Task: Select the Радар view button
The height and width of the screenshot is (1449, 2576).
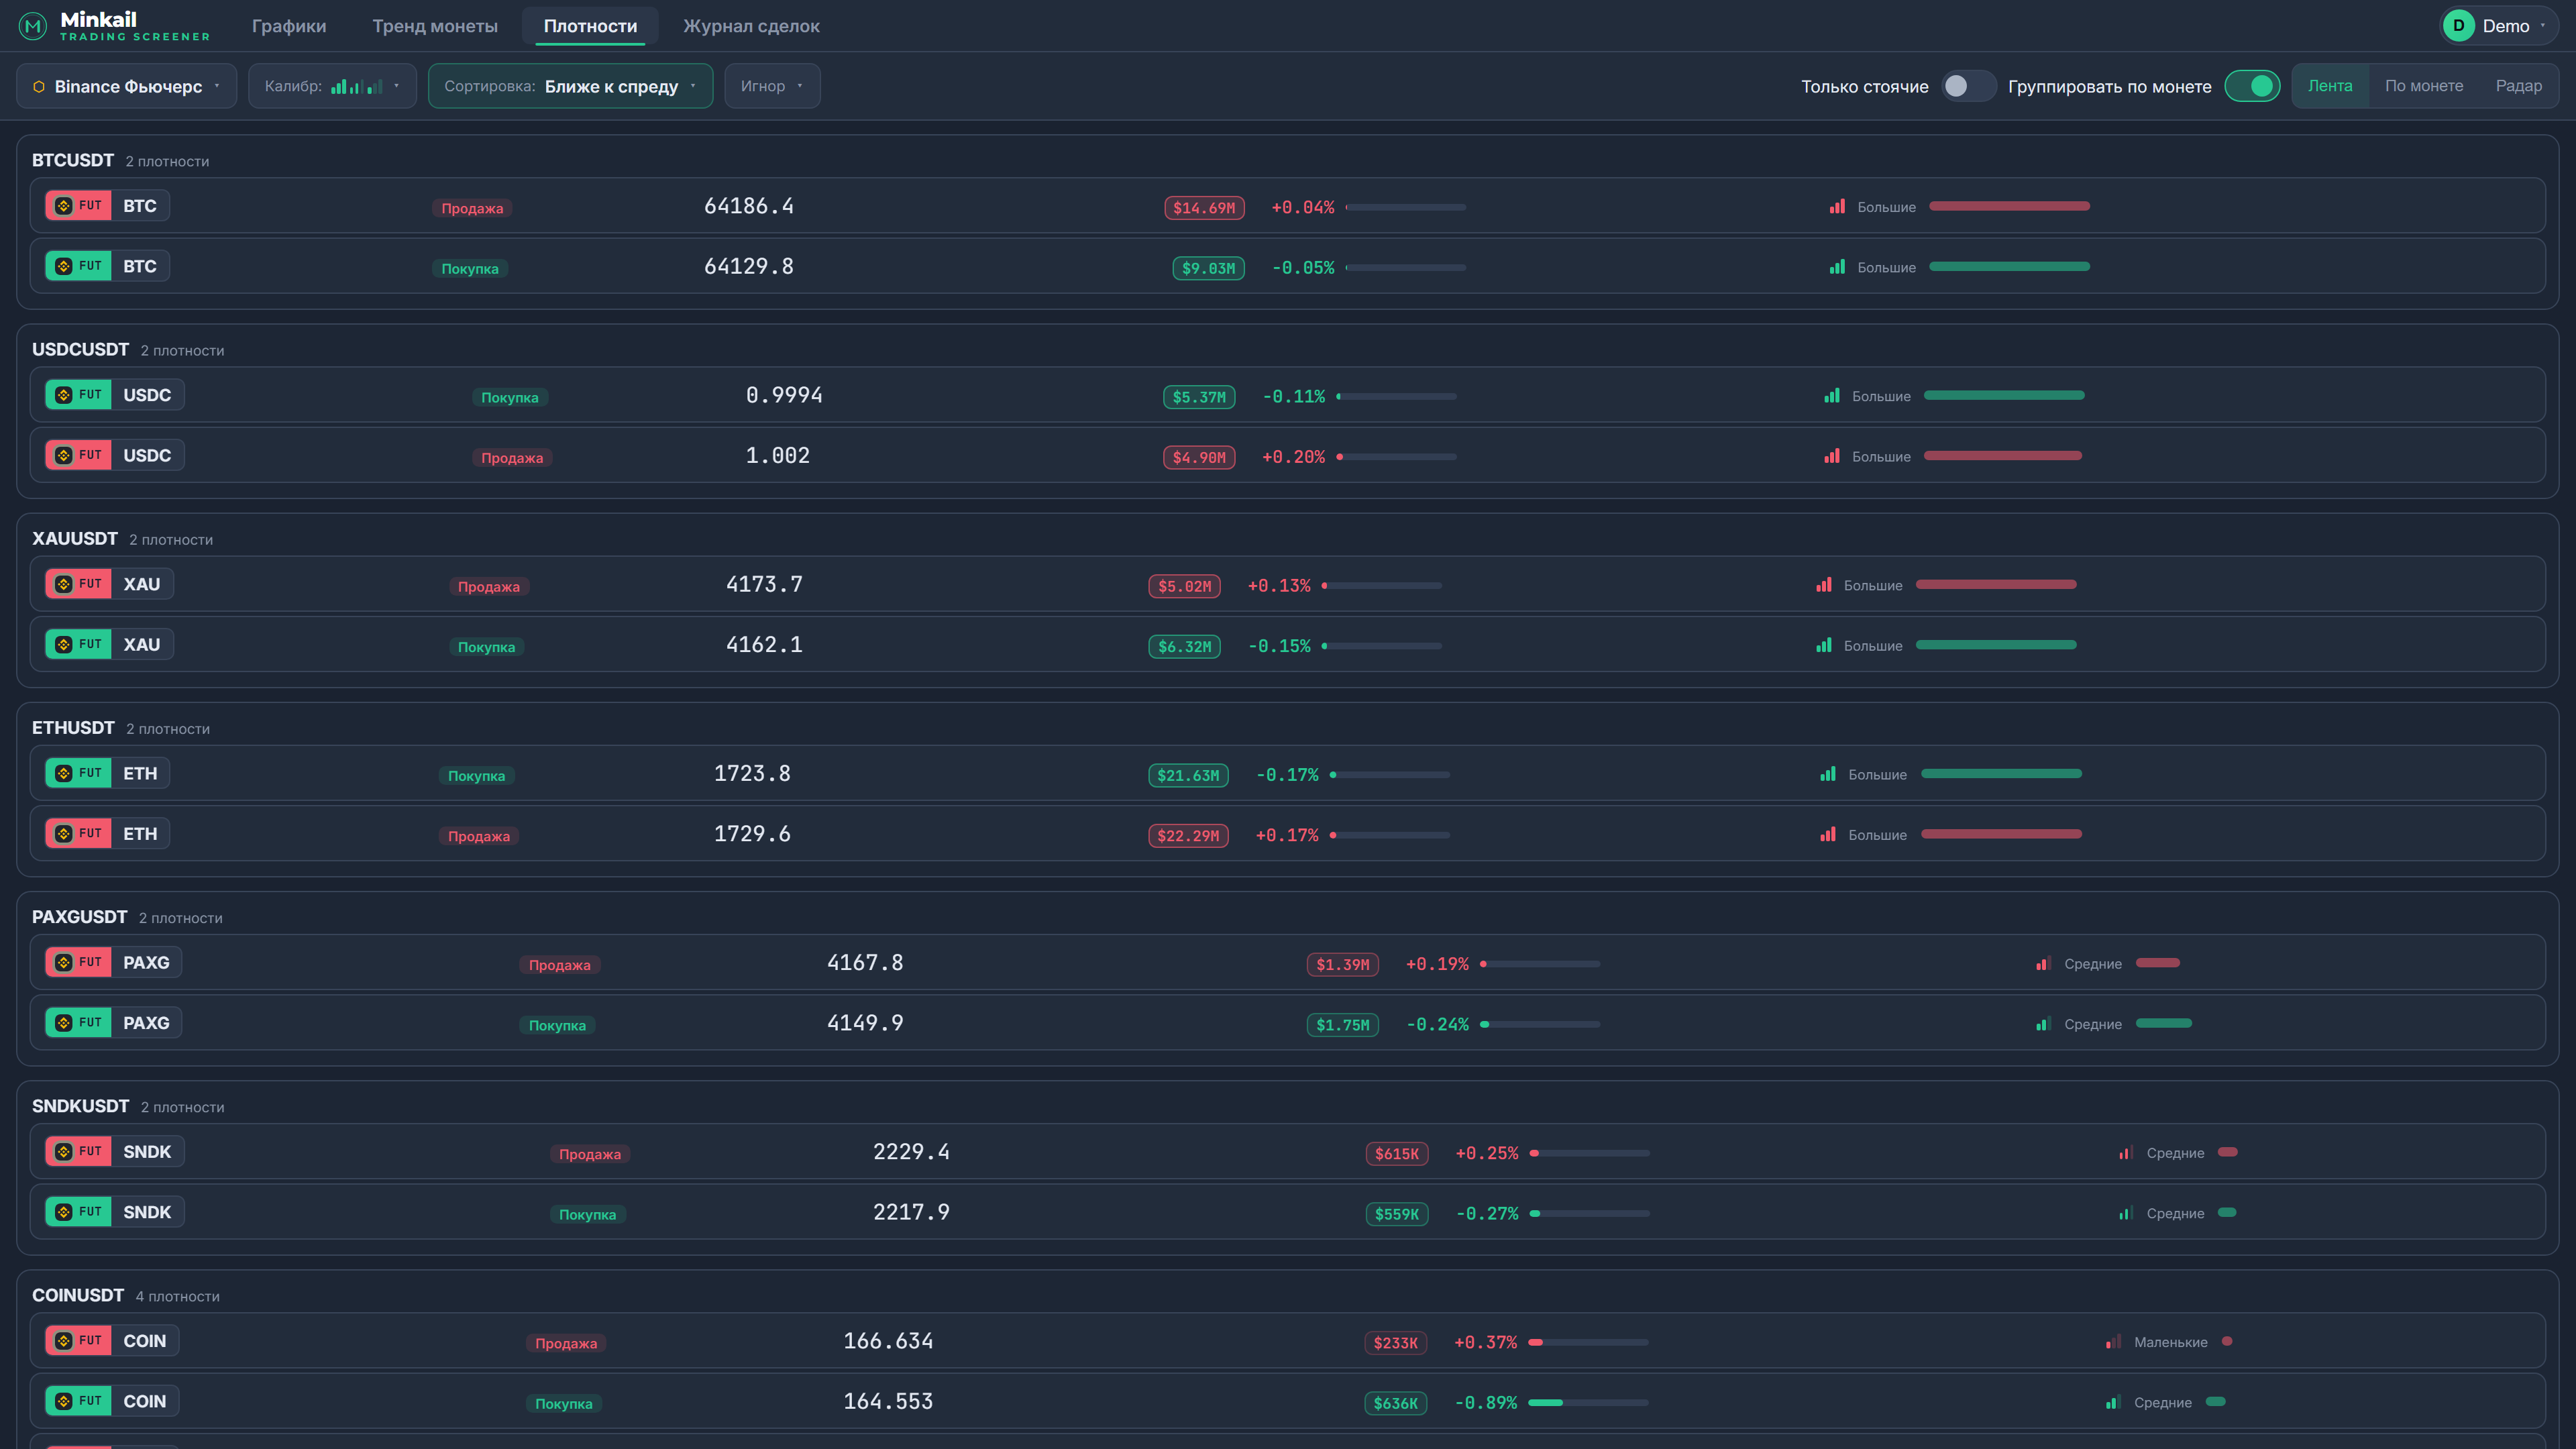Action: [x=2518, y=86]
